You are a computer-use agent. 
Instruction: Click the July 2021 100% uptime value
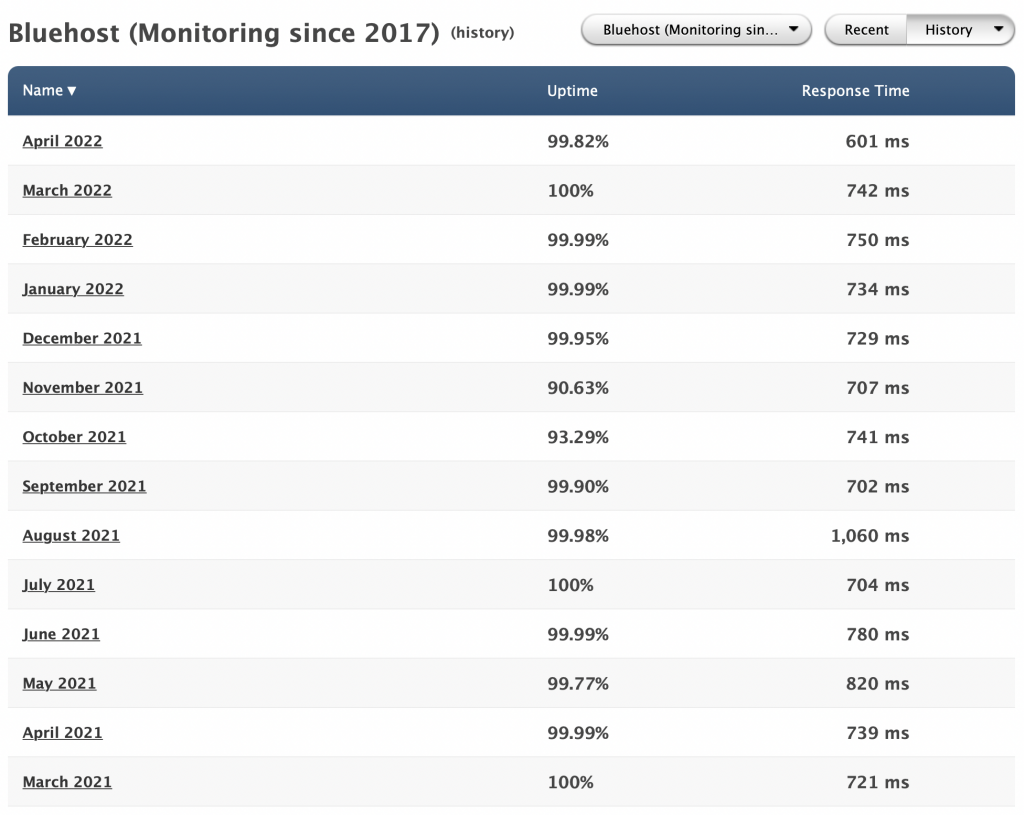(x=570, y=585)
